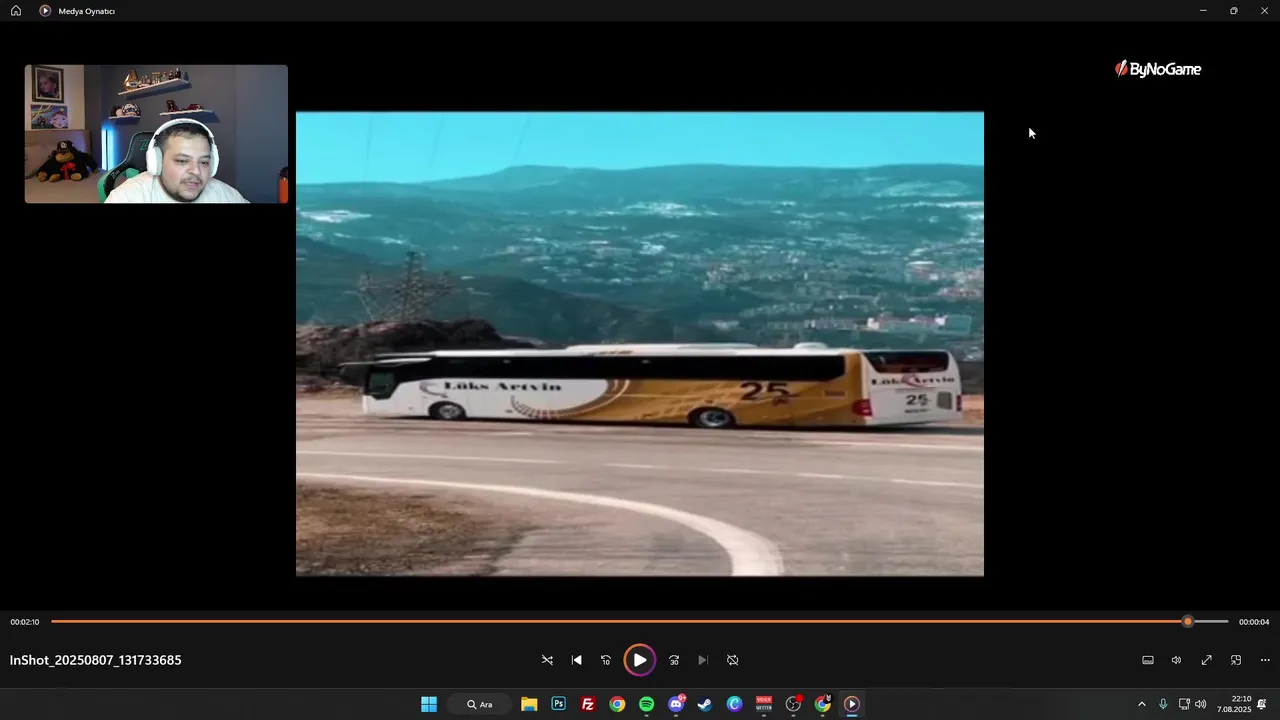Click the elapsed time 00:02:10

click(25, 622)
